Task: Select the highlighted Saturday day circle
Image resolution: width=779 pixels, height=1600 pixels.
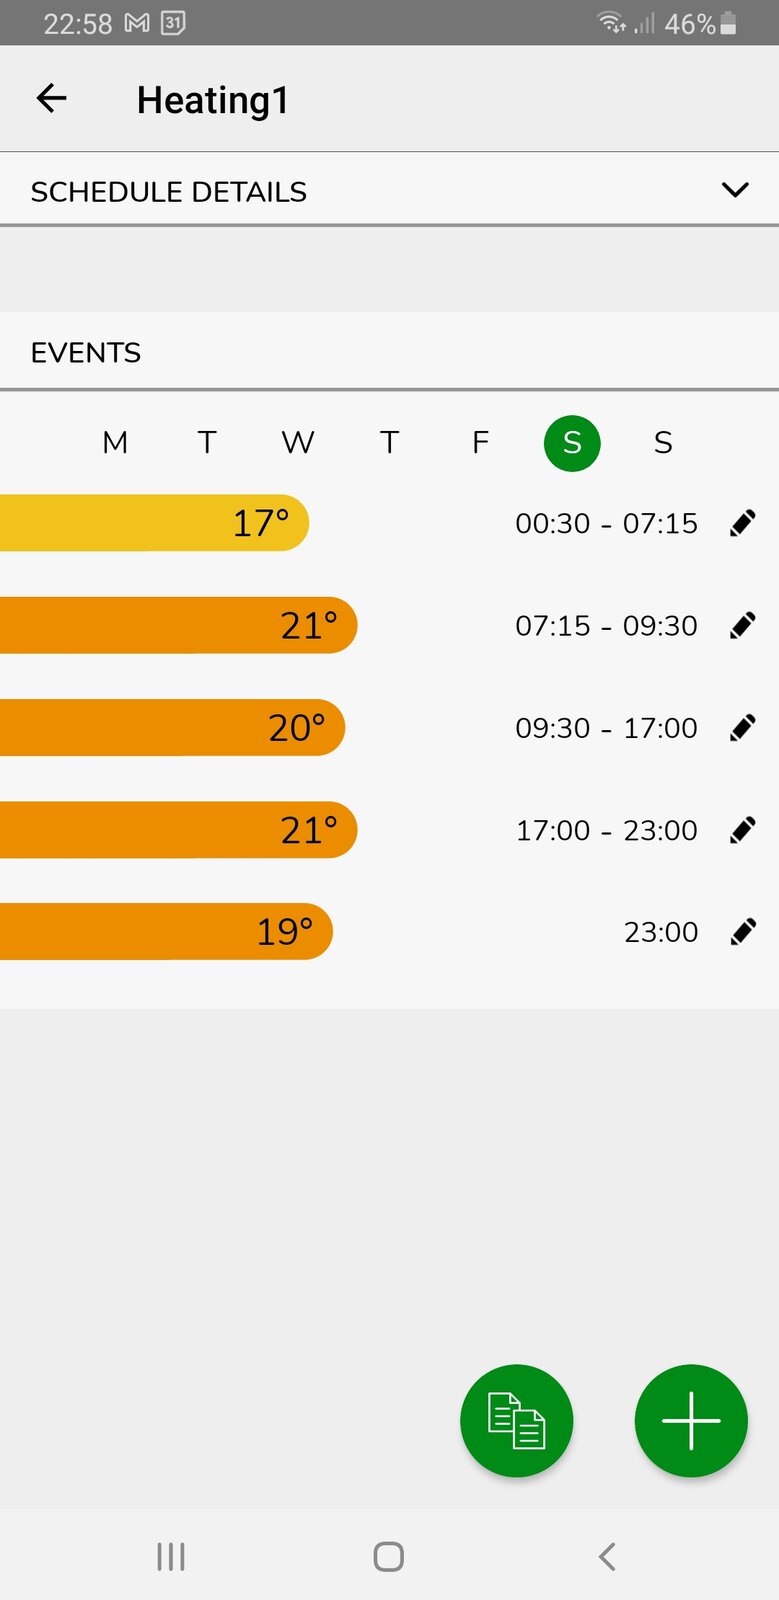Action: (x=572, y=442)
